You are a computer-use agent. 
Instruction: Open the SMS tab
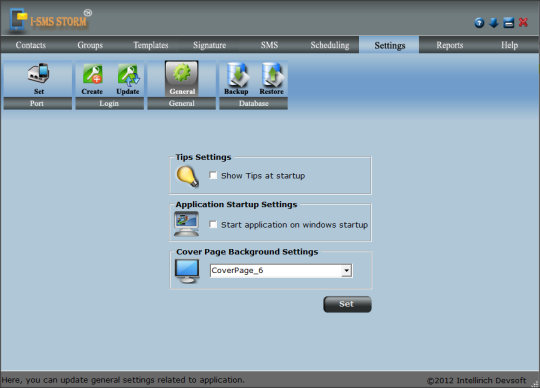(x=269, y=45)
